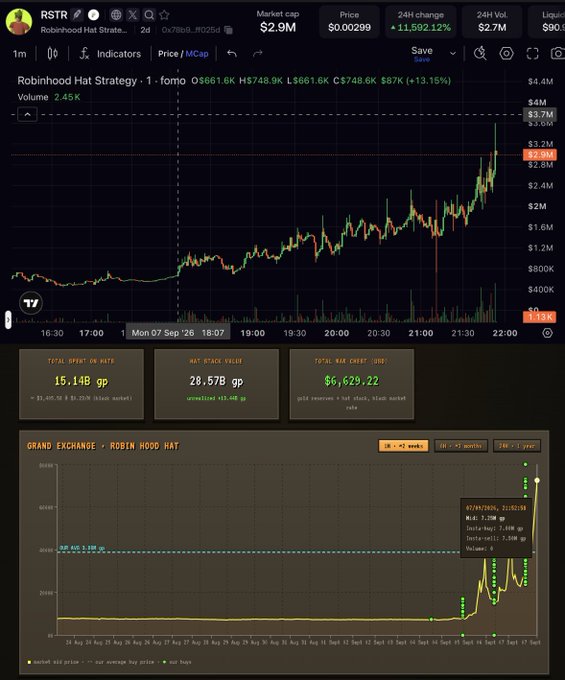Click the Price $0.00299 stat card
The width and height of the screenshot is (565, 680).
tap(349, 22)
